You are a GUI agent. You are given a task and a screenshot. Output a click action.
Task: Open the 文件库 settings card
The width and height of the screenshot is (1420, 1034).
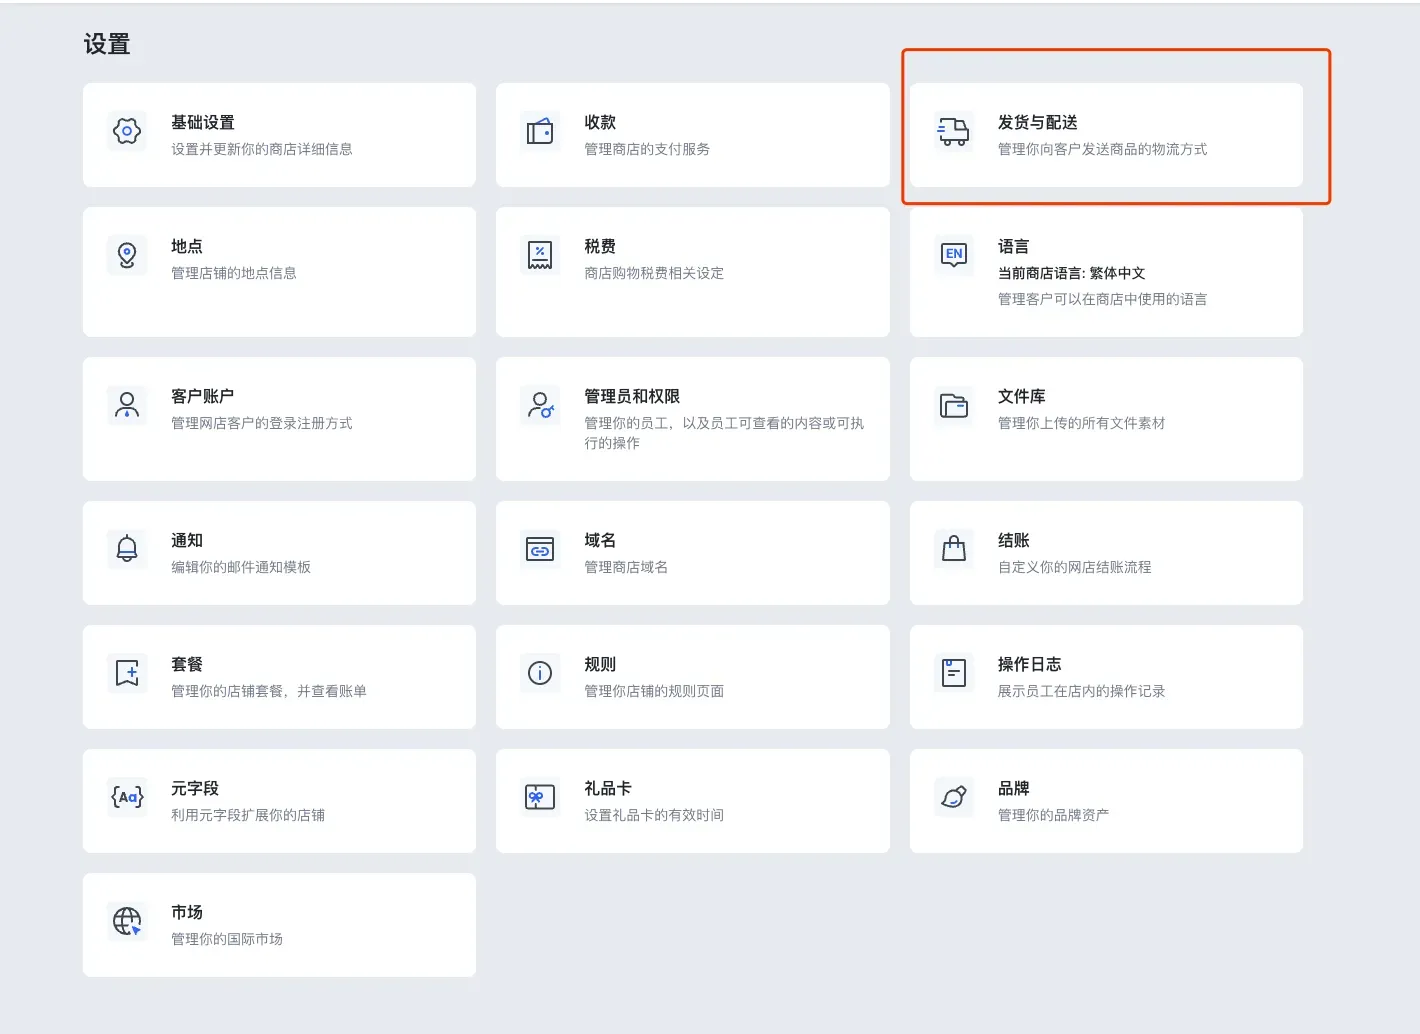click(1106, 419)
